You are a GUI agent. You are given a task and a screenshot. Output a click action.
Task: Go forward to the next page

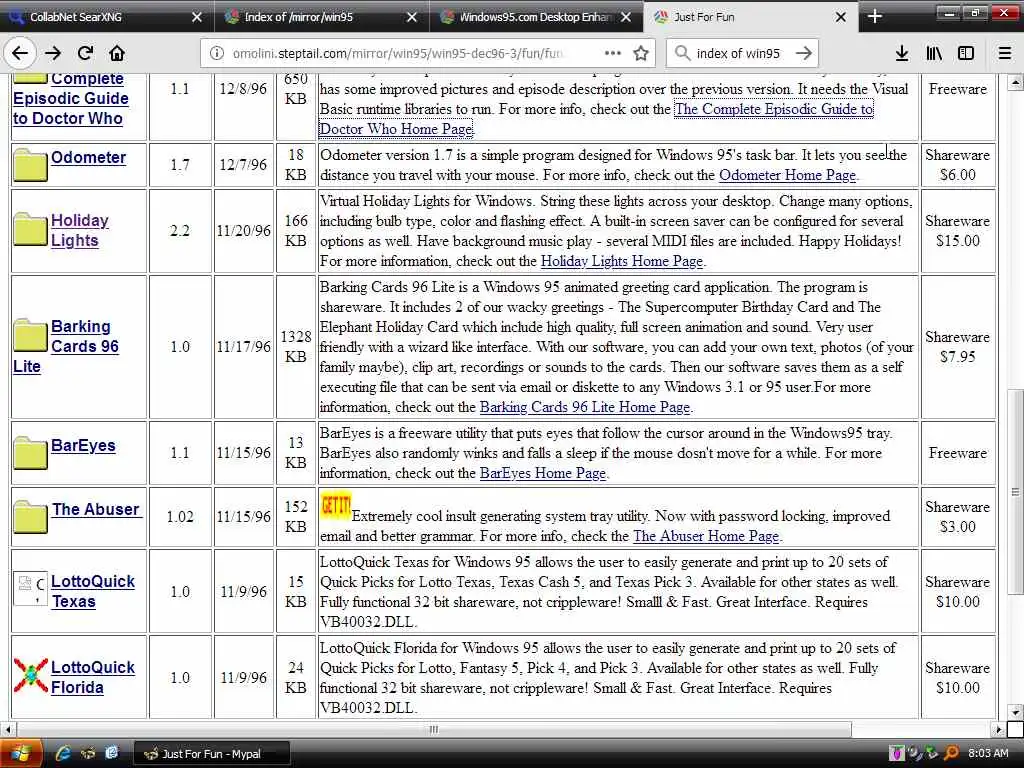coord(53,54)
